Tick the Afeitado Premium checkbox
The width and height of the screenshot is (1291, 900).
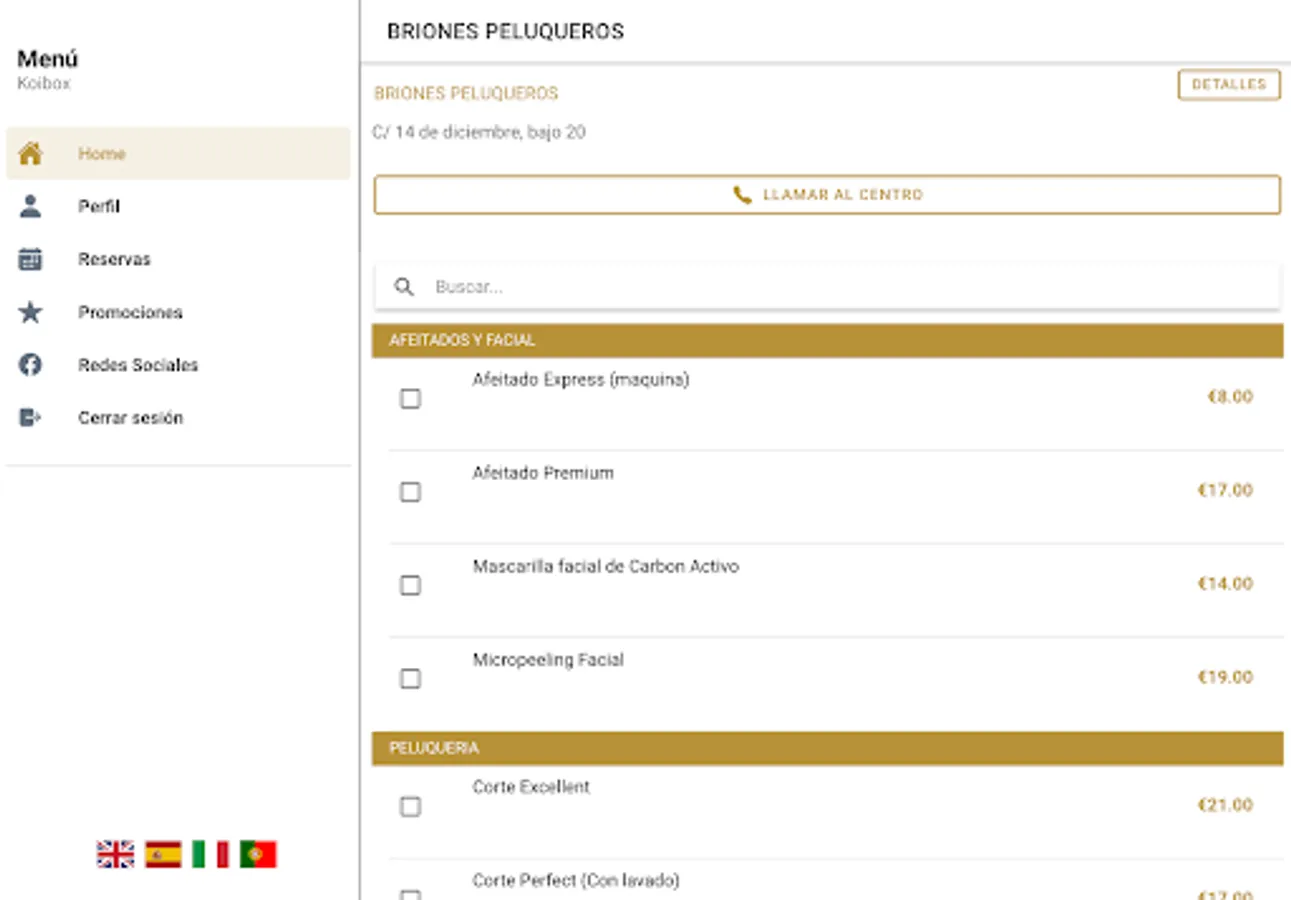tap(410, 492)
